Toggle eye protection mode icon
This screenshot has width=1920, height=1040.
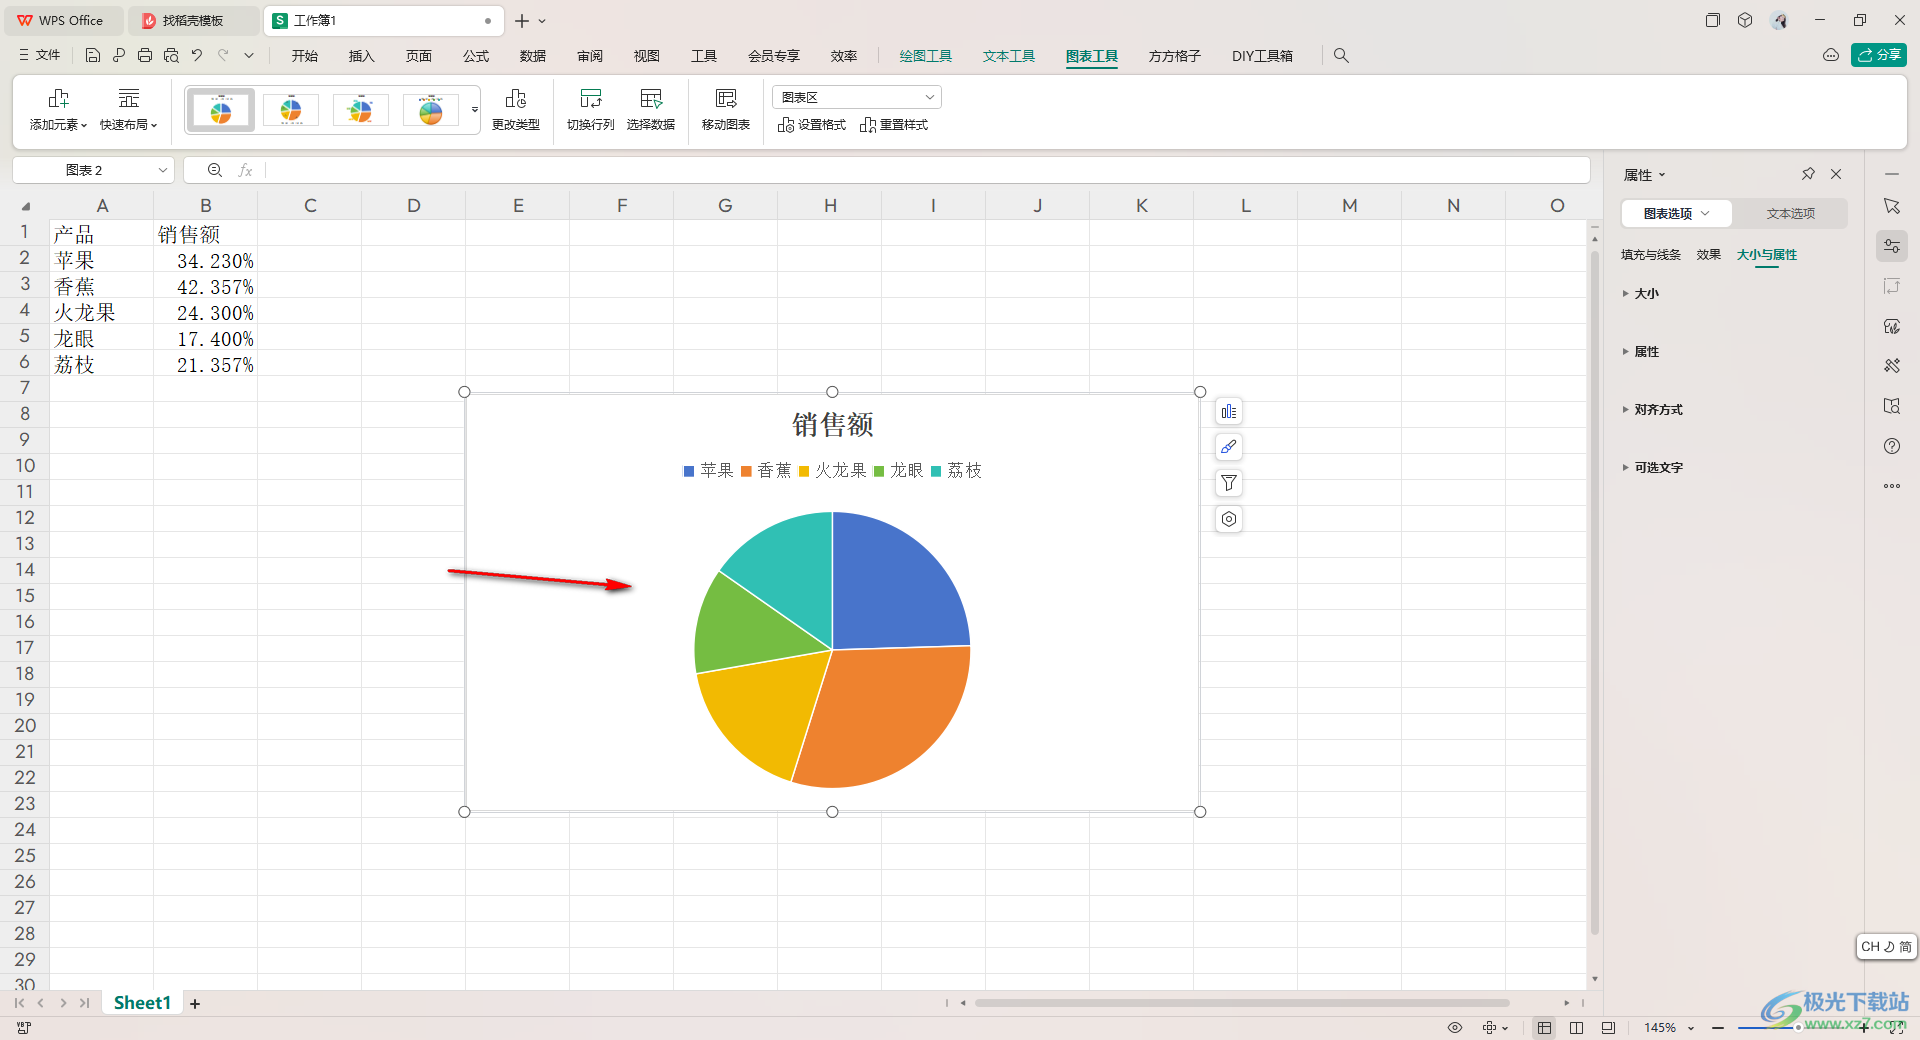click(1455, 1028)
